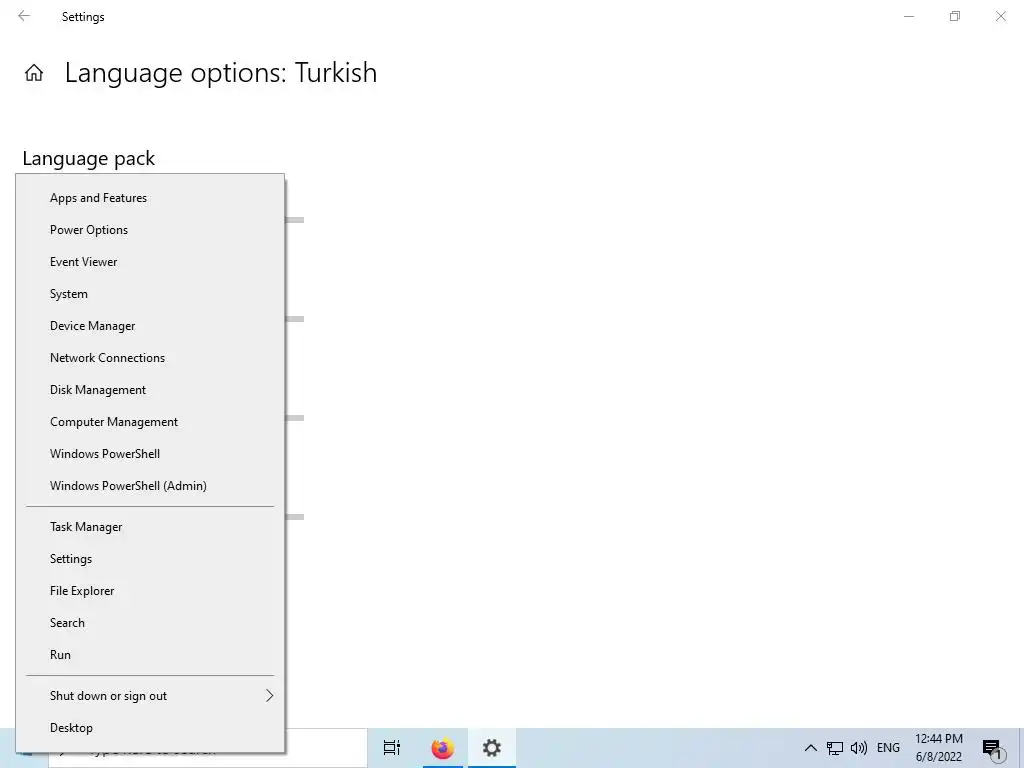This screenshot has height=768, width=1024.
Task: Launch Computer Management from menu
Action: point(150,422)
